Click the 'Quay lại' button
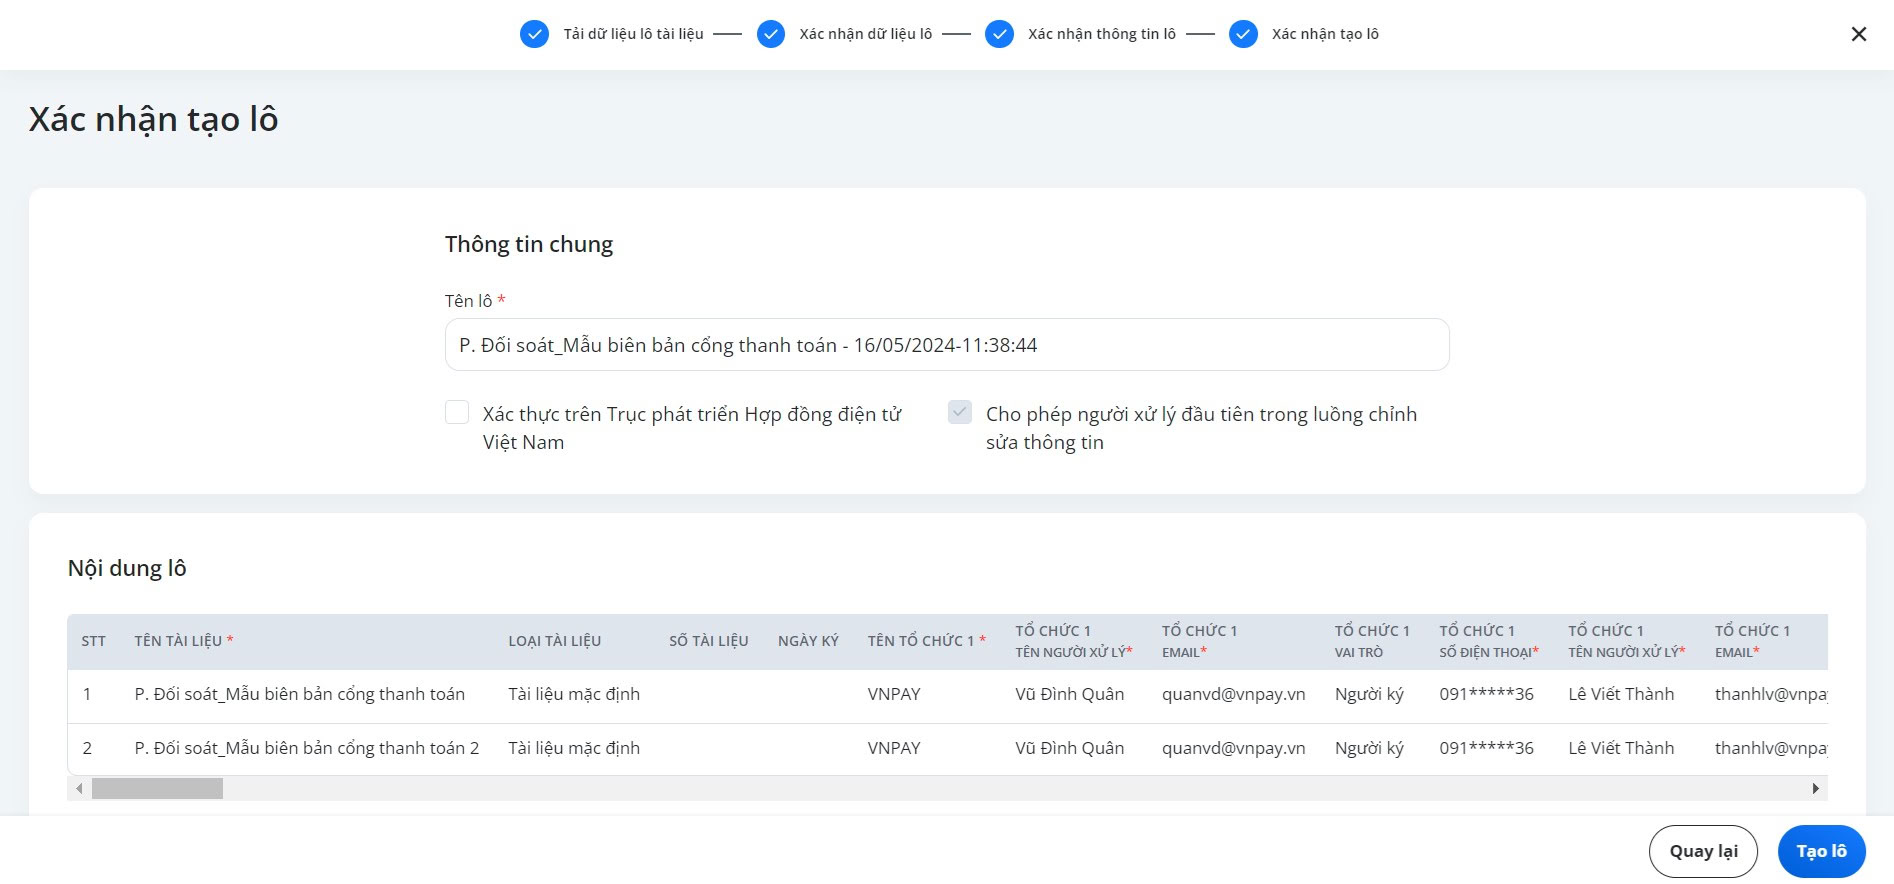The height and width of the screenshot is (884, 1894). pyautogui.click(x=1703, y=851)
